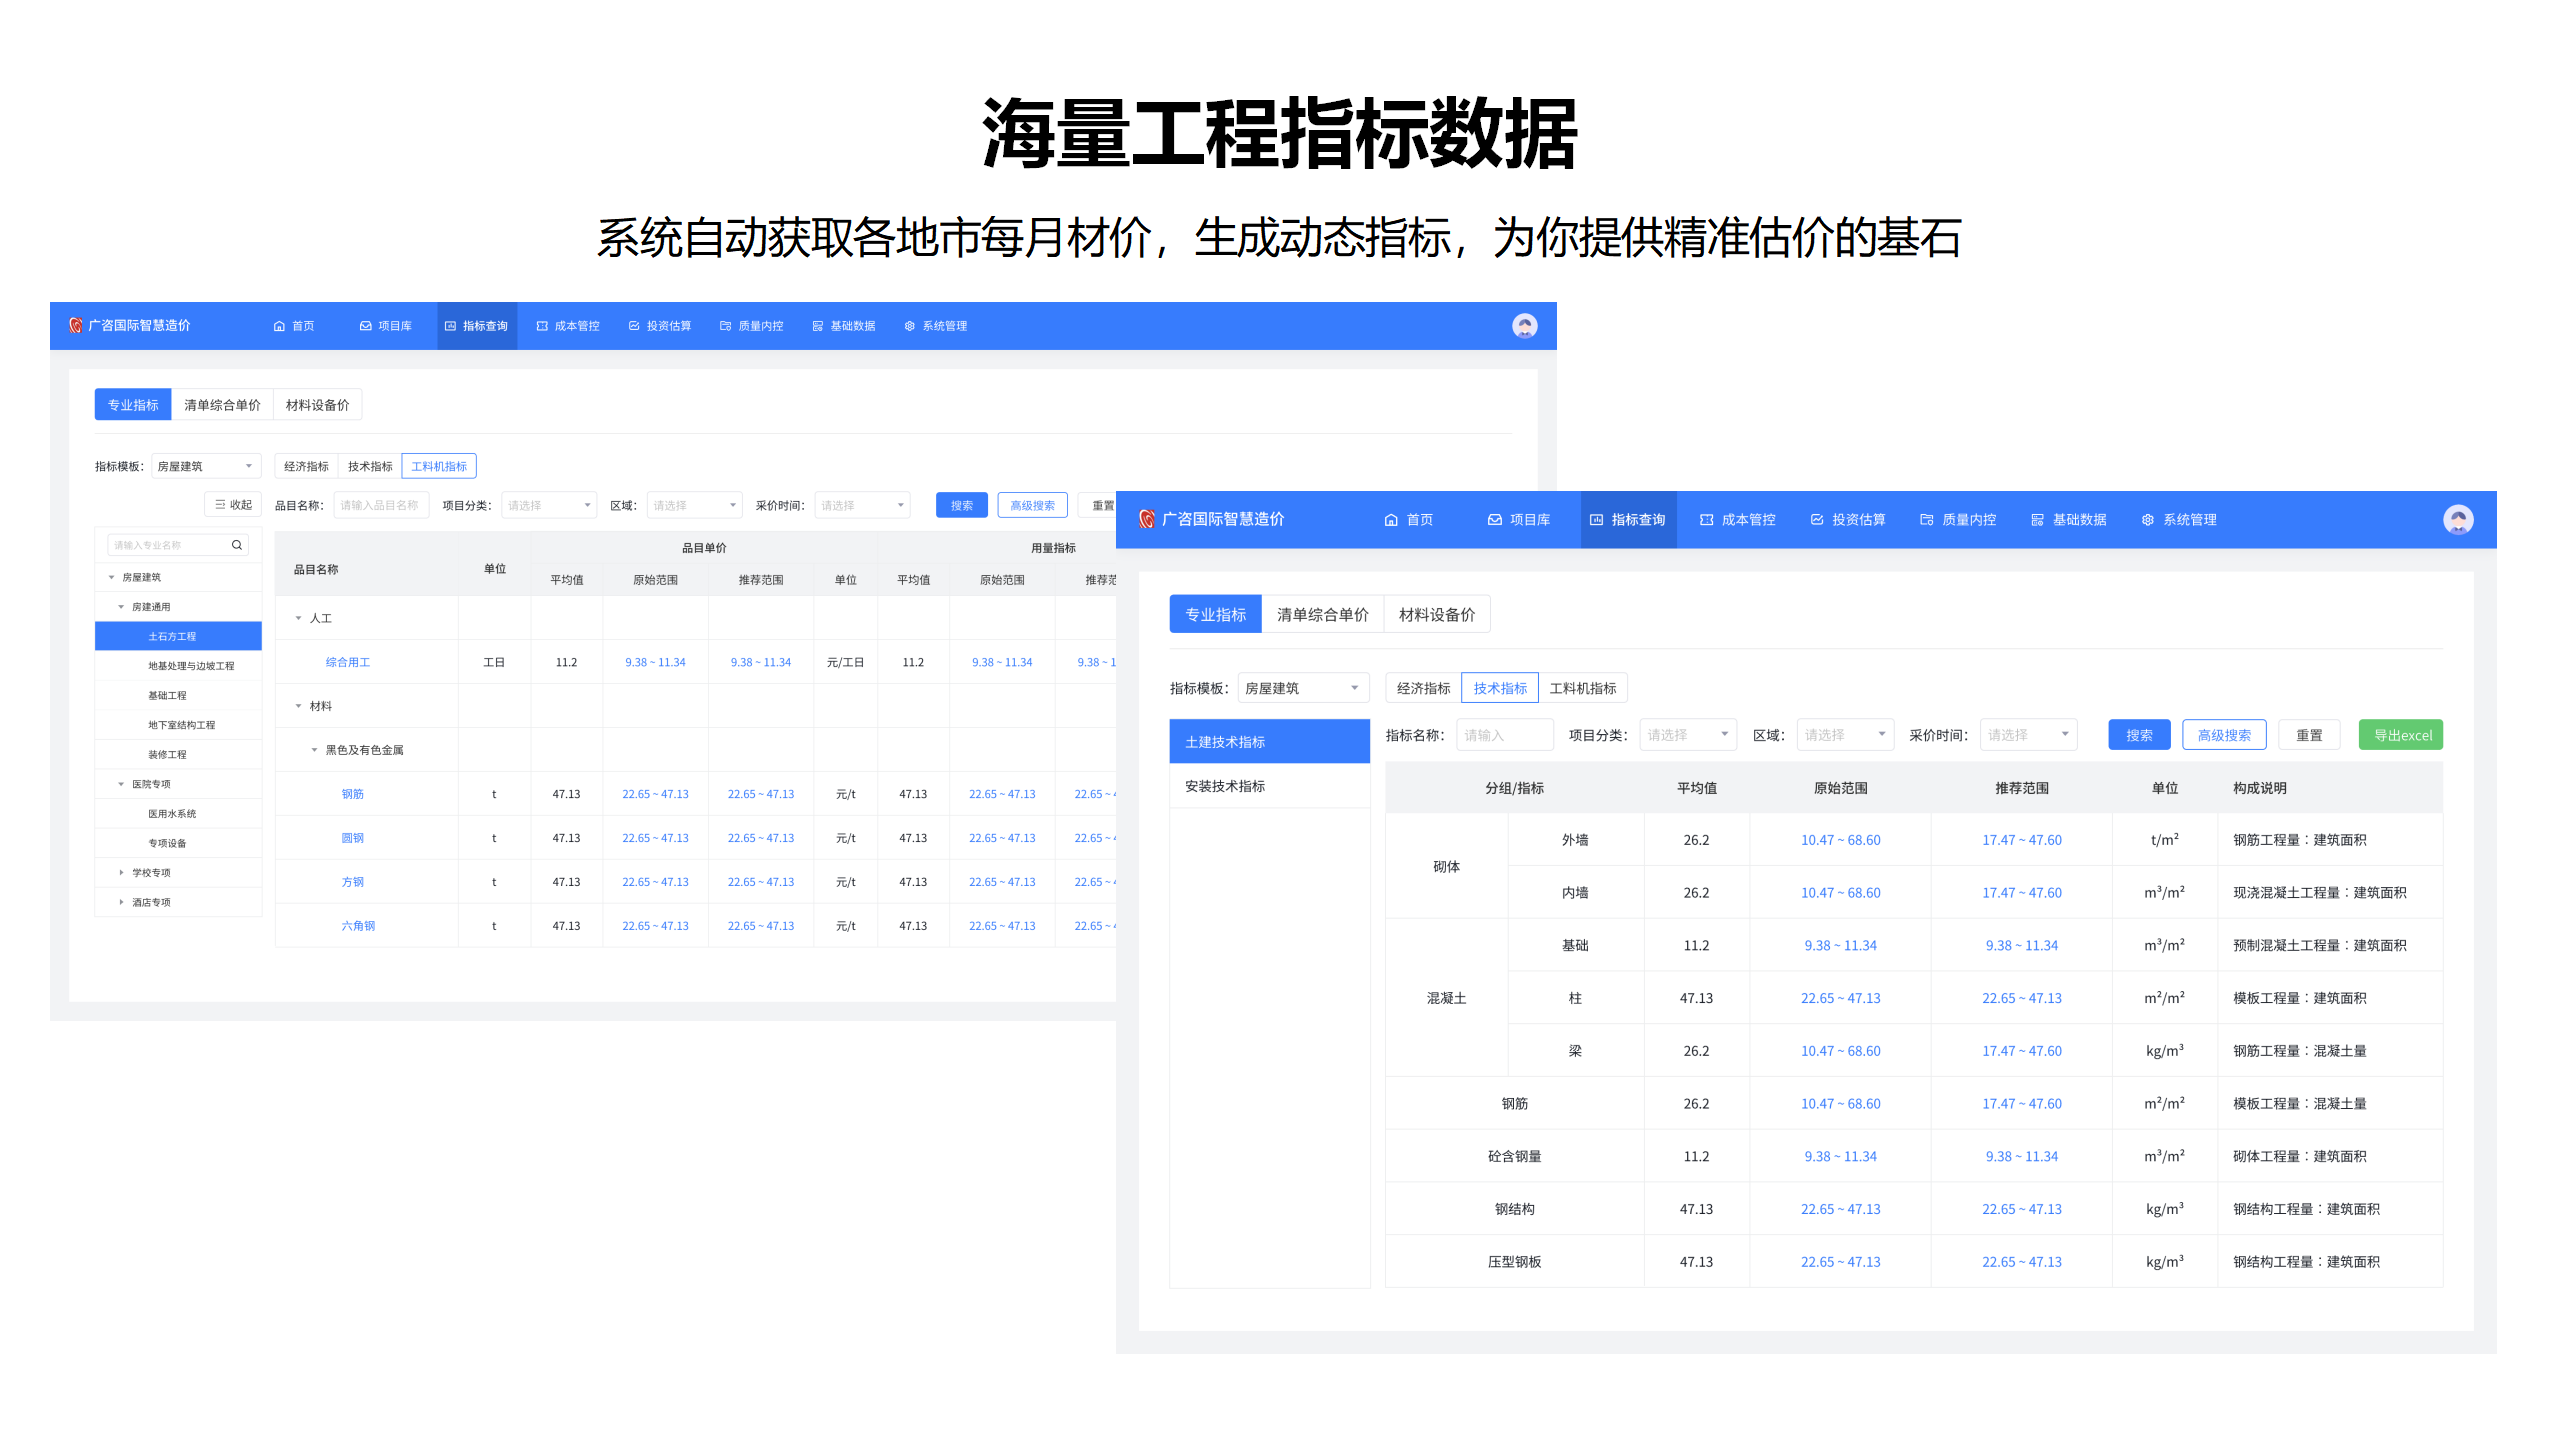This screenshot has width=2560, height=1440.
Task: Open the 项目库 module
Action: tap(1527, 519)
